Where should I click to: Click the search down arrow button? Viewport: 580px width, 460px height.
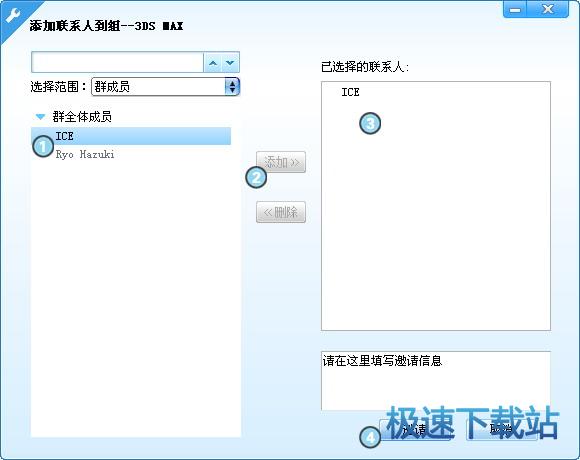230,62
